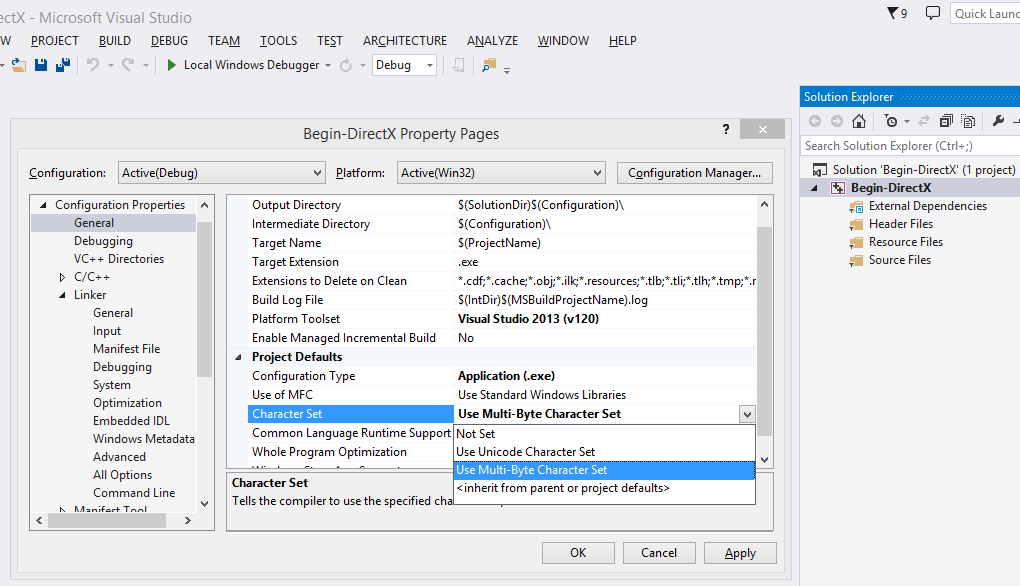Open the DEBUG menu
This screenshot has width=1020, height=586.
[169, 40]
